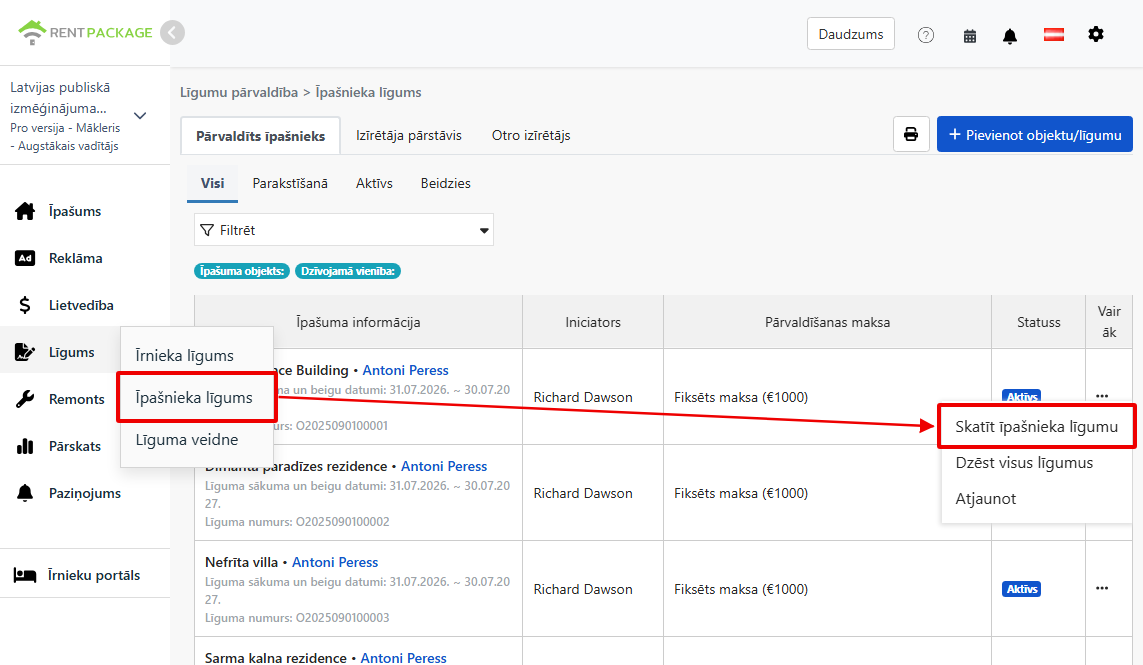The width and height of the screenshot is (1143, 665).
Task: Open Antoni Peress link for Sarma kalna rezidence
Action: [x=403, y=658]
